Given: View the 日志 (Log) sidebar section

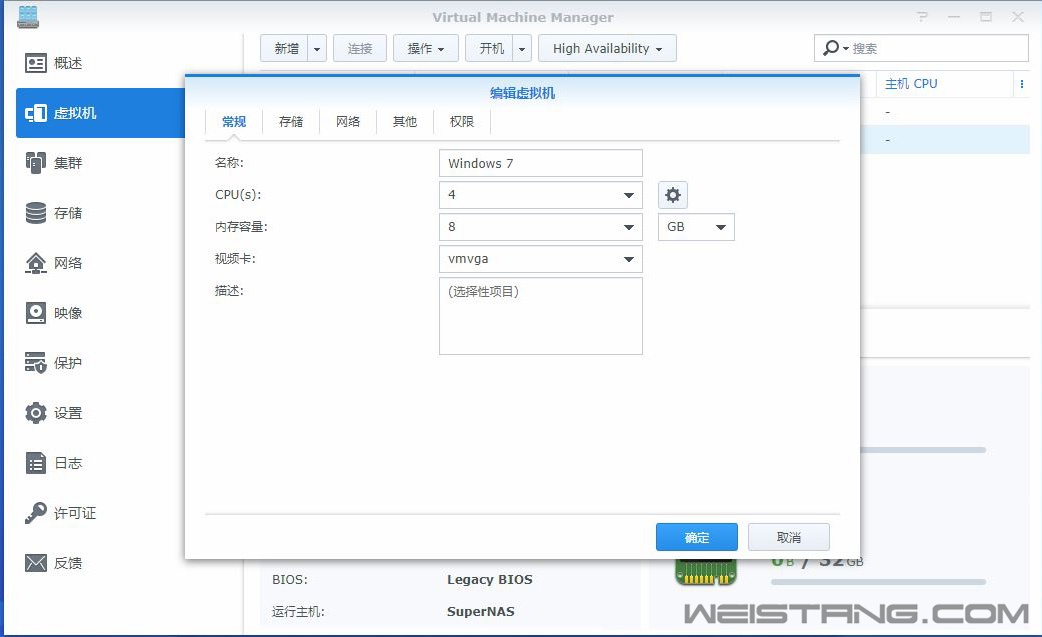Looking at the screenshot, I should coord(60,463).
